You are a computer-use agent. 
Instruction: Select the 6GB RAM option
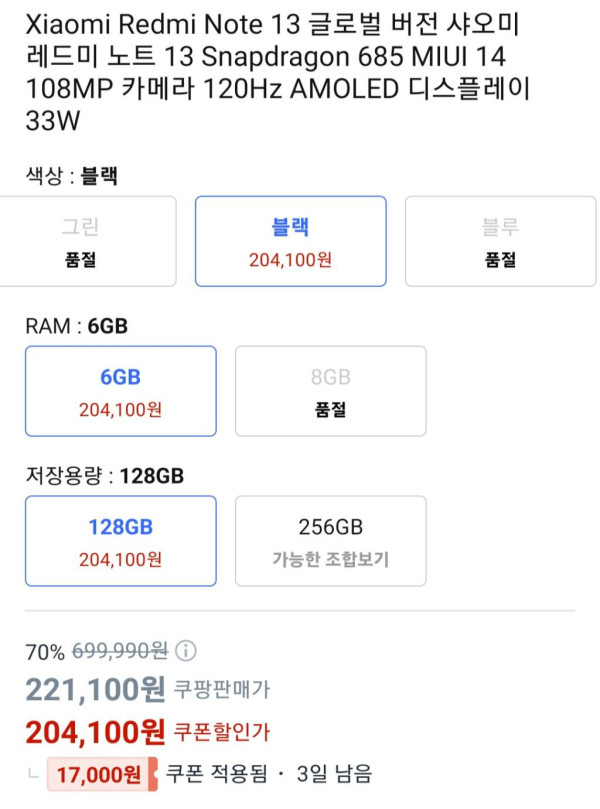pos(120,391)
